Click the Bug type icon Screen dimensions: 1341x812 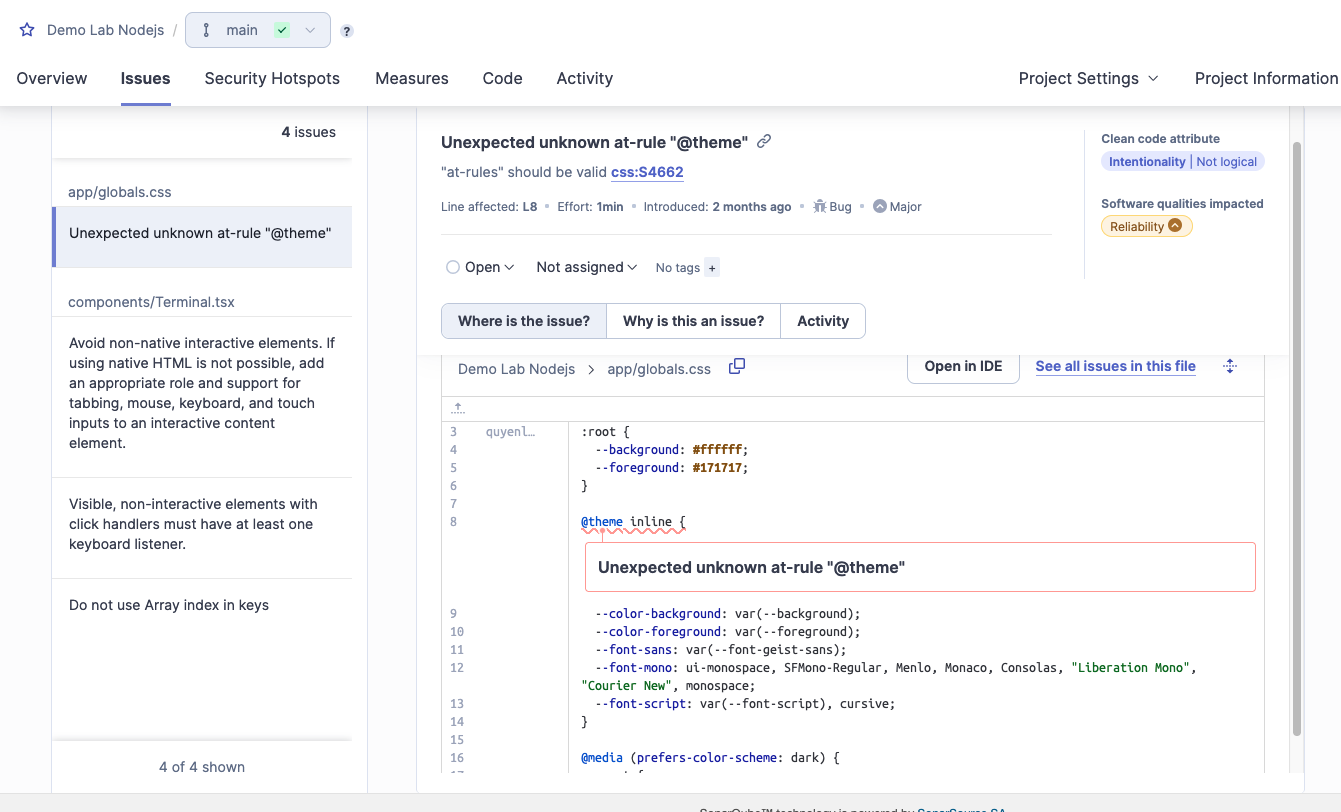pyautogui.click(x=819, y=207)
